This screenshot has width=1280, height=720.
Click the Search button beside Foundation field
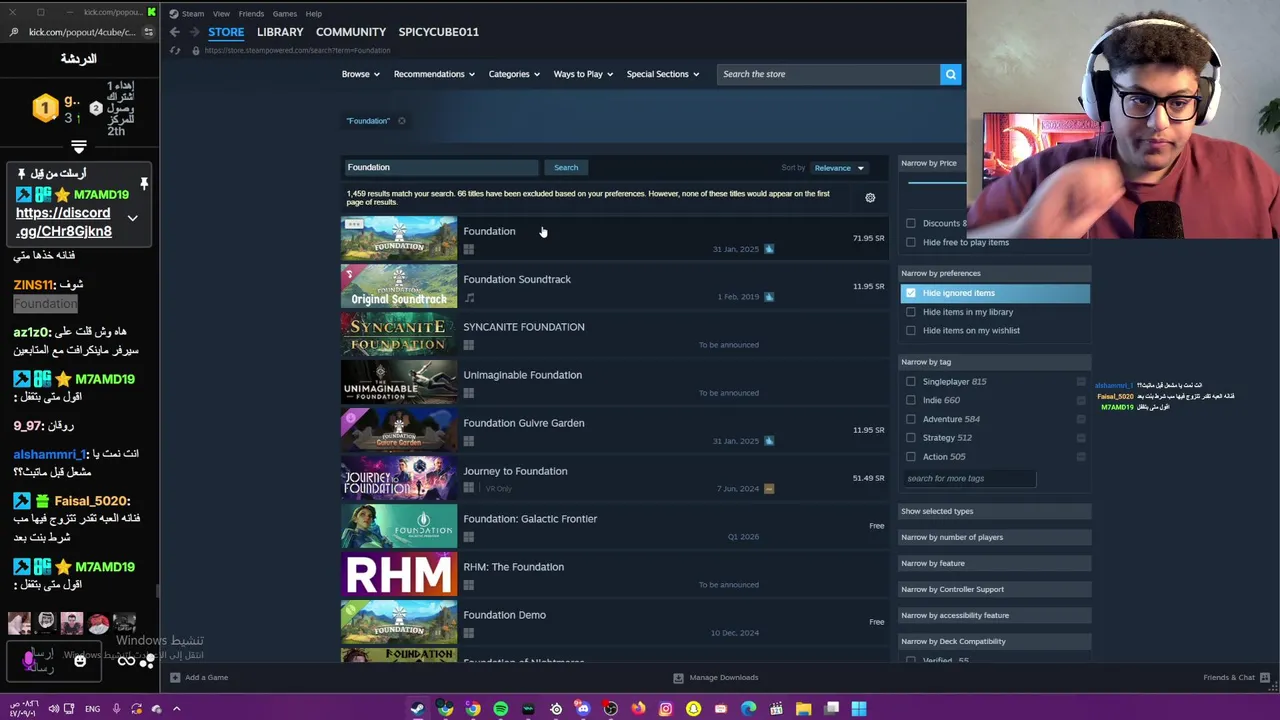566,168
